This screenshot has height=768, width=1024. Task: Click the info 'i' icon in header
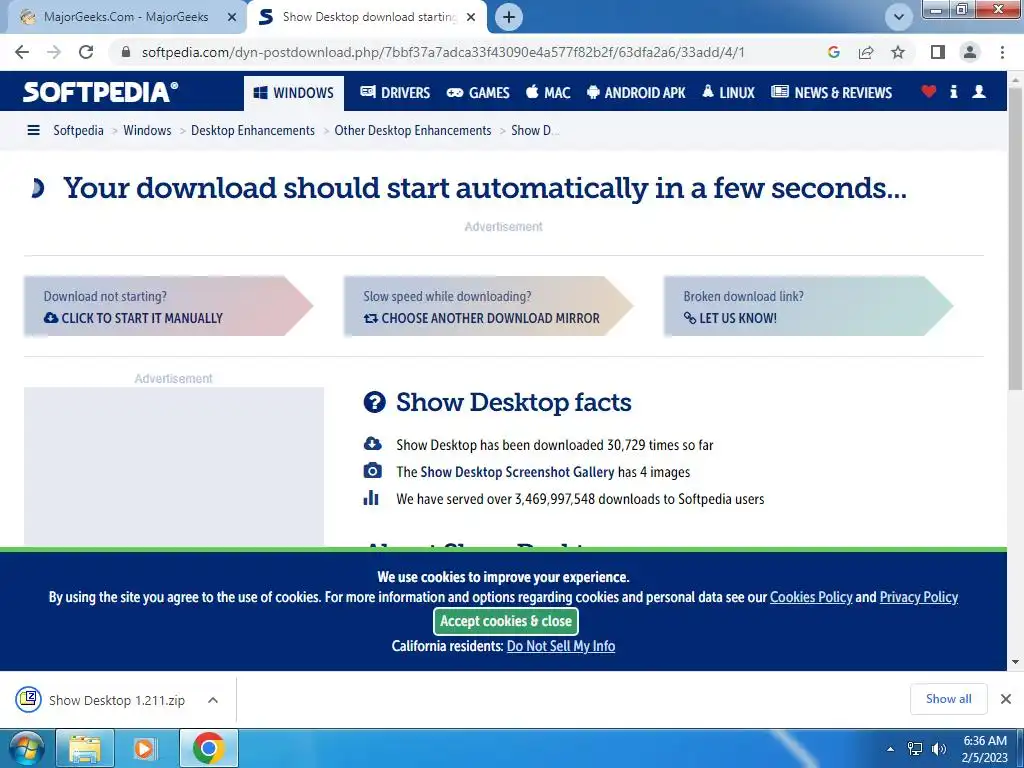953,92
